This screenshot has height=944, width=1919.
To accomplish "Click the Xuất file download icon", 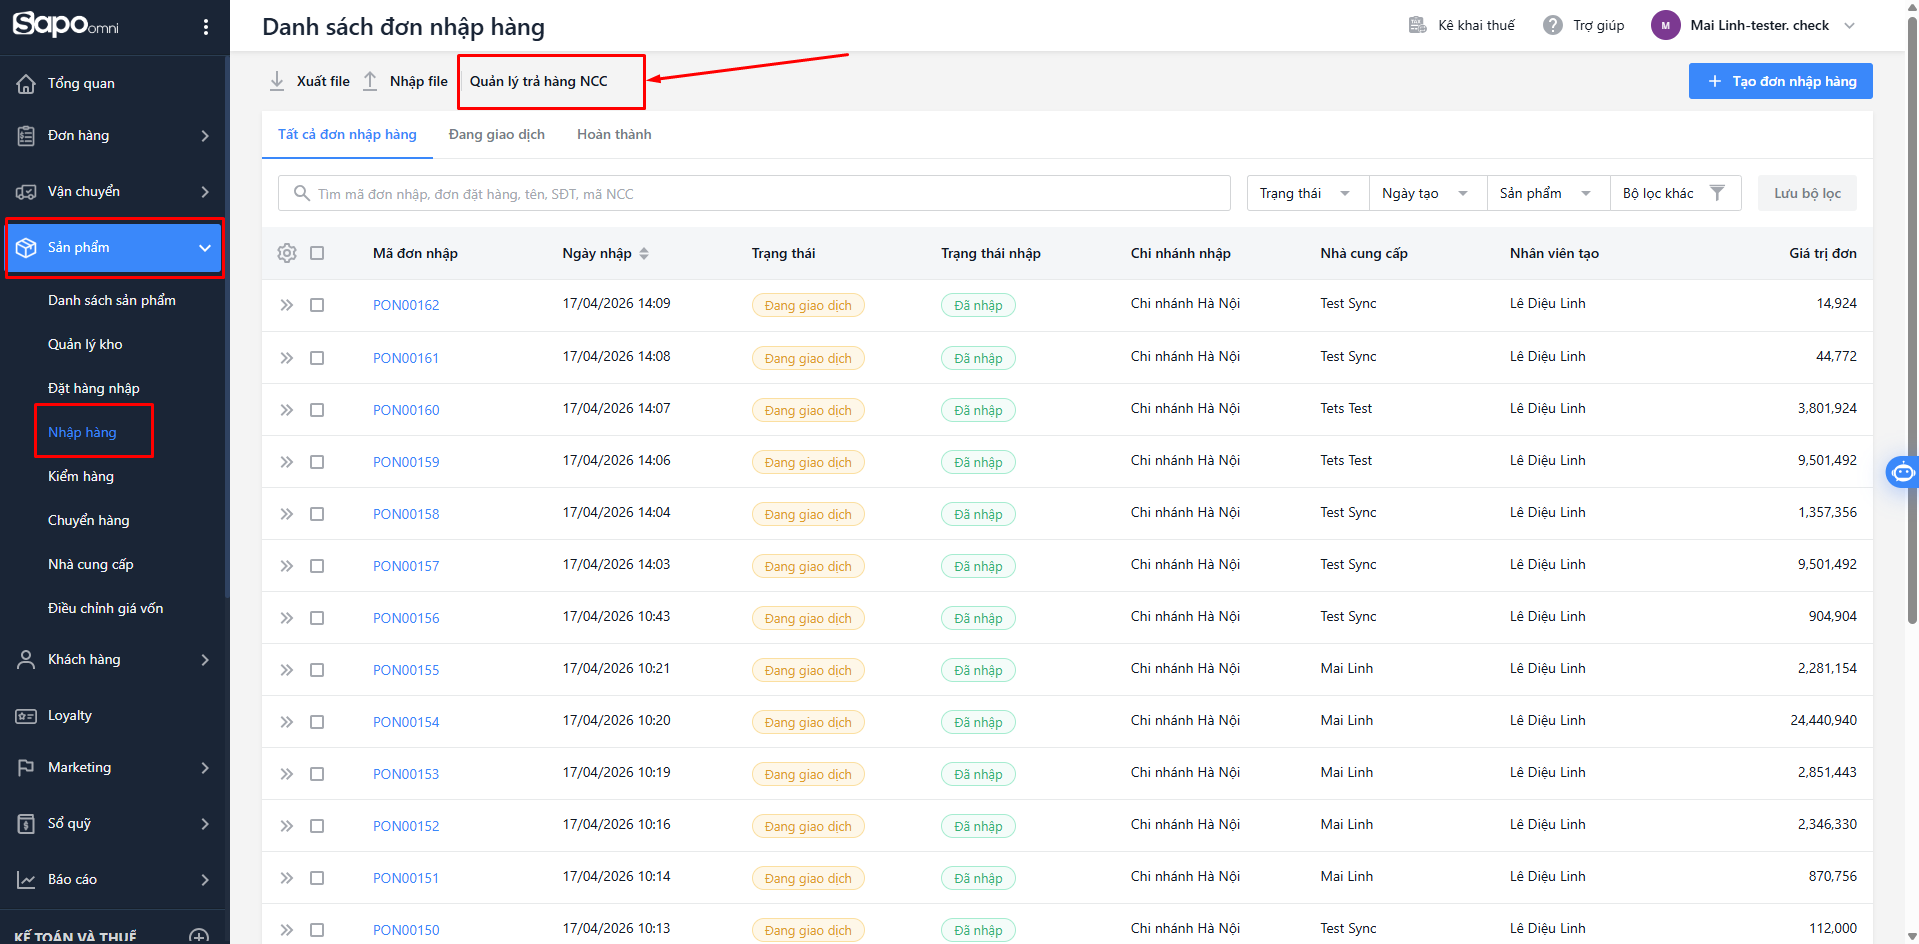I will pos(277,81).
